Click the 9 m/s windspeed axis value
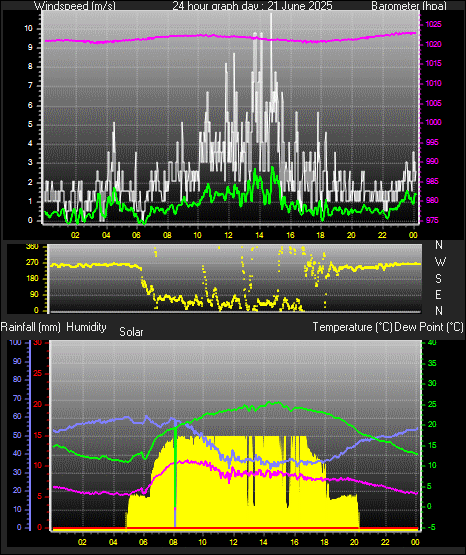Screen dimensions: 466x555 tap(30, 47)
